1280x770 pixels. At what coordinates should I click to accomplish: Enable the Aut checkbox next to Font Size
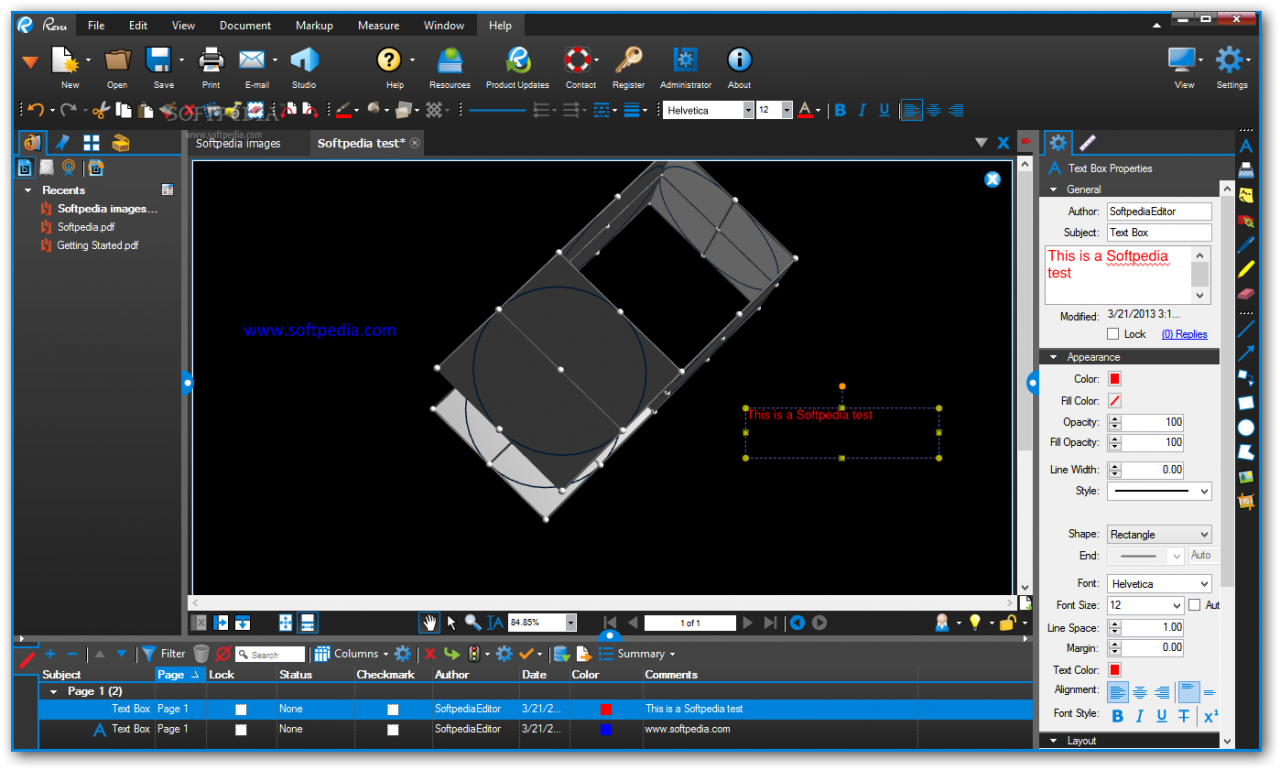pyautogui.click(x=1192, y=605)
